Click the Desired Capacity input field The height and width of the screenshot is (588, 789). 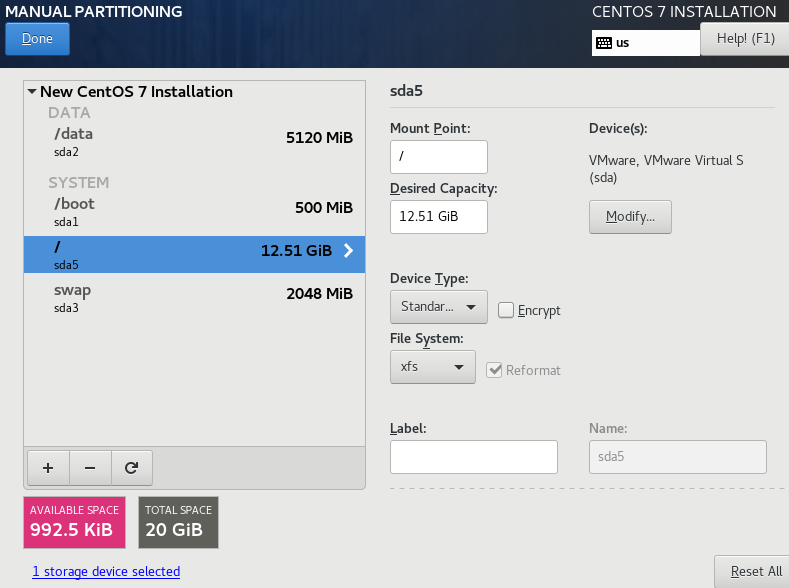[x=439, y=217]
